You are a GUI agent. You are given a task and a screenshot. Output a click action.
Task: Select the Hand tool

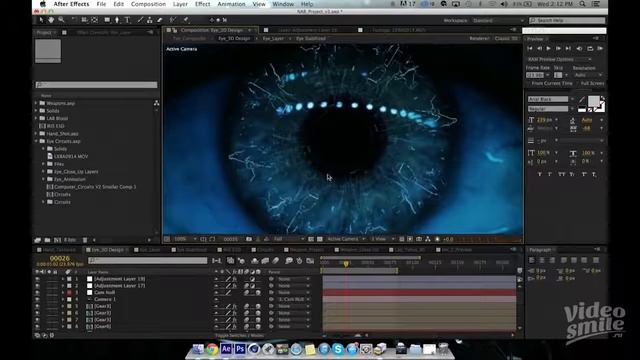click(x=51, y=20)
